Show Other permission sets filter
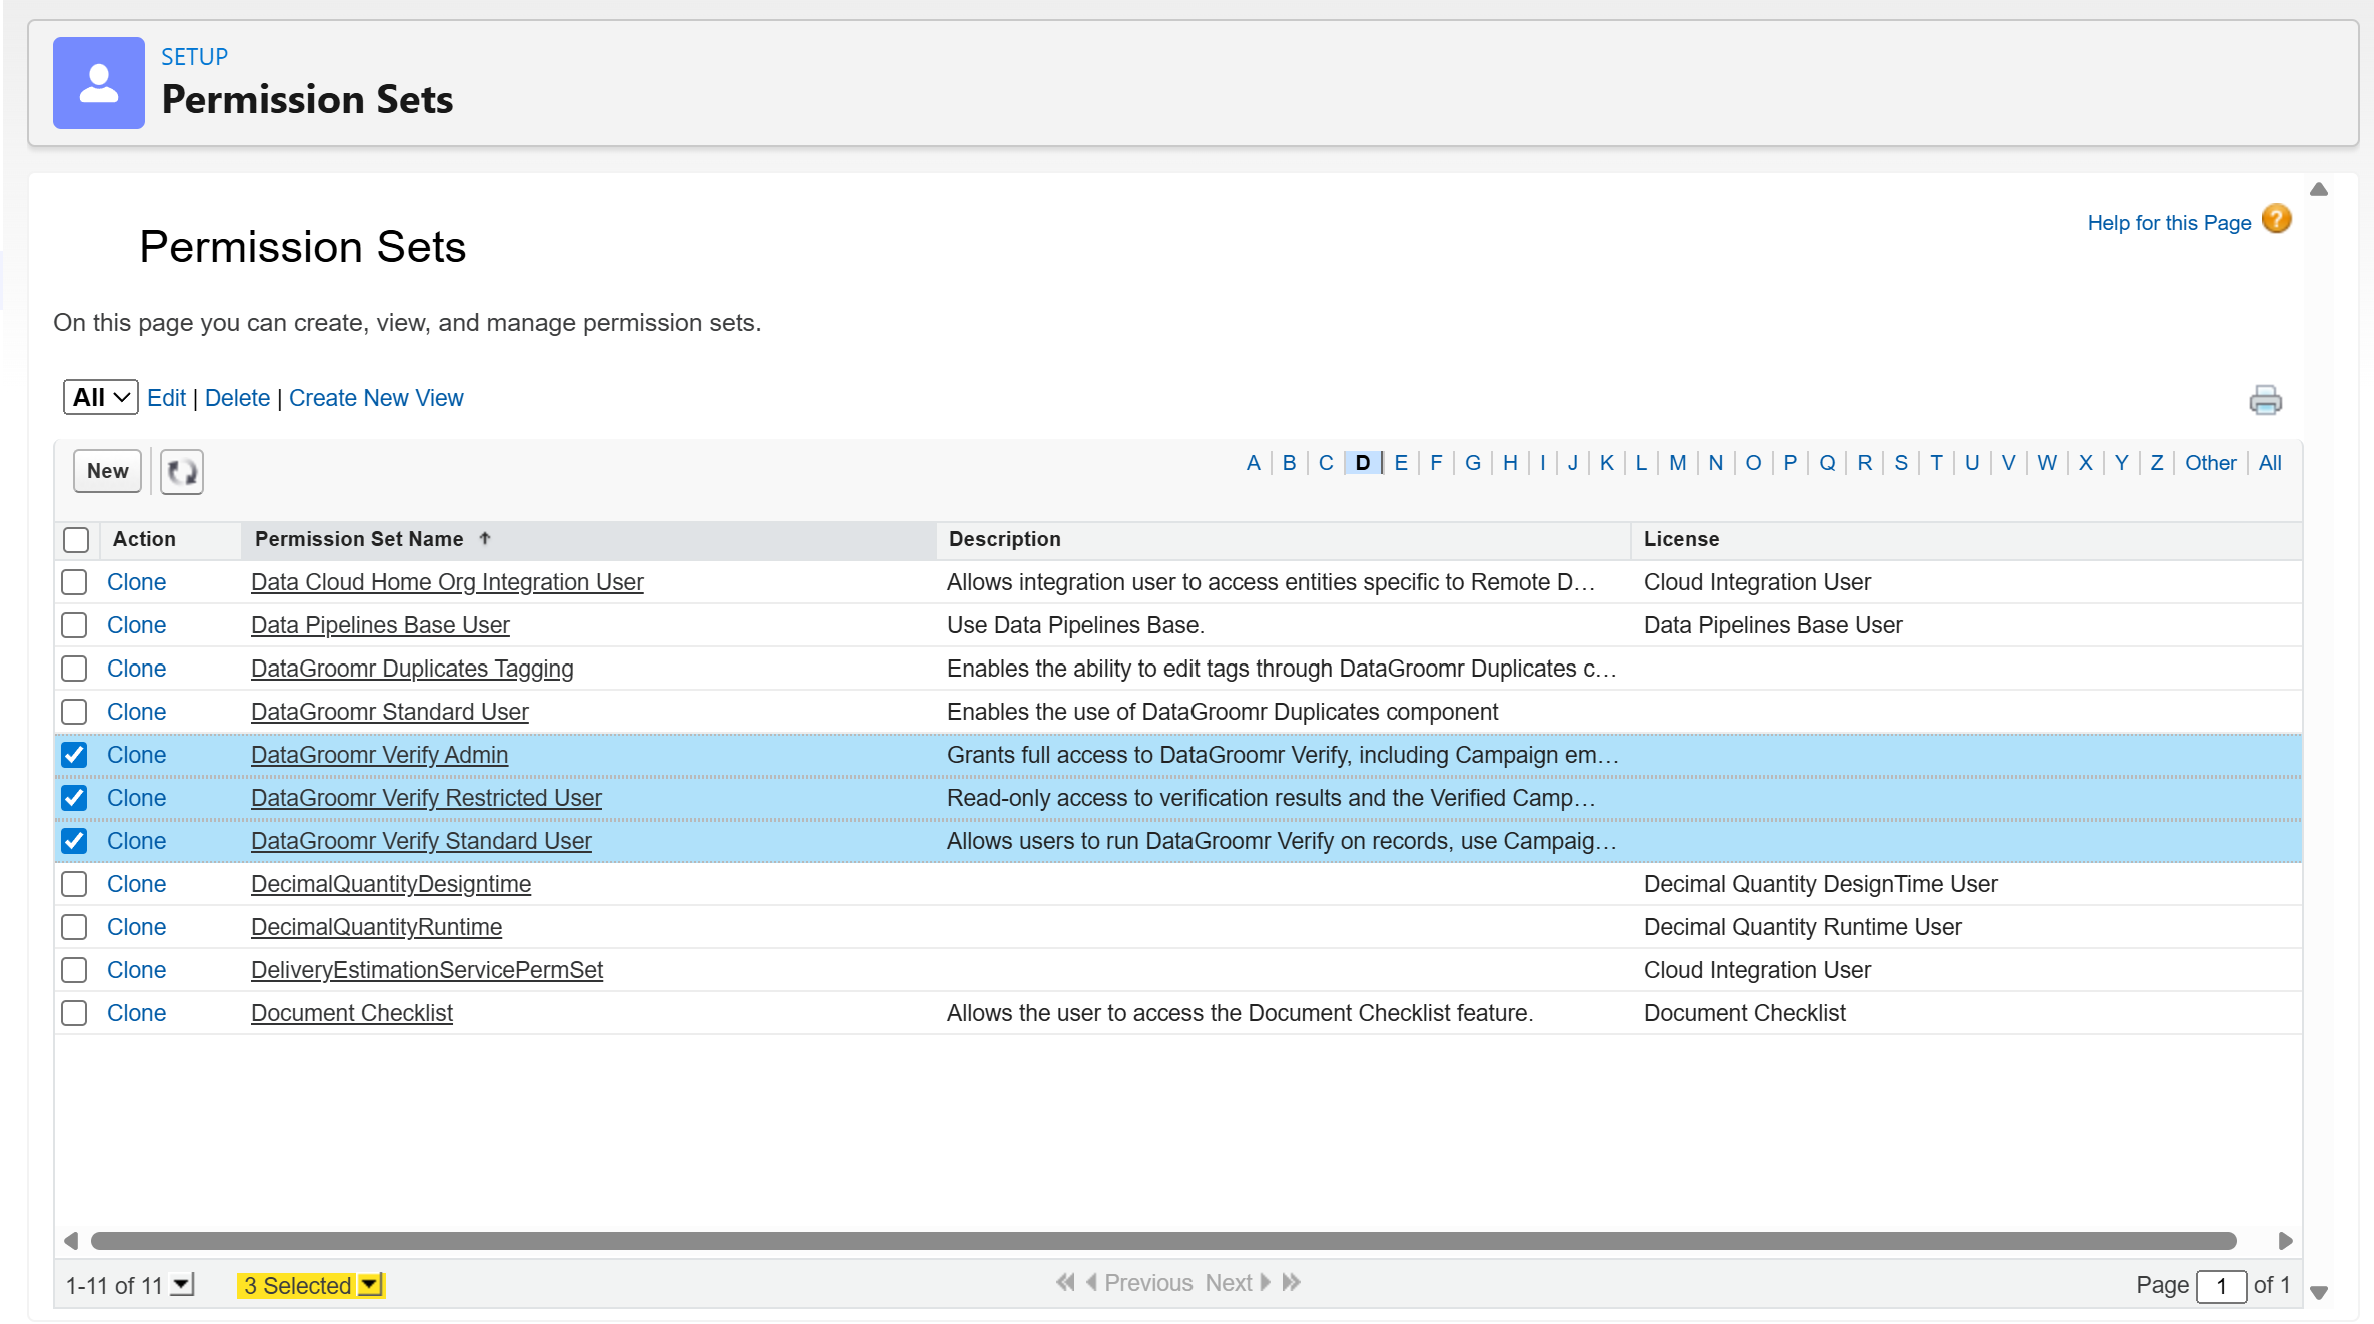 point(2210,463)
